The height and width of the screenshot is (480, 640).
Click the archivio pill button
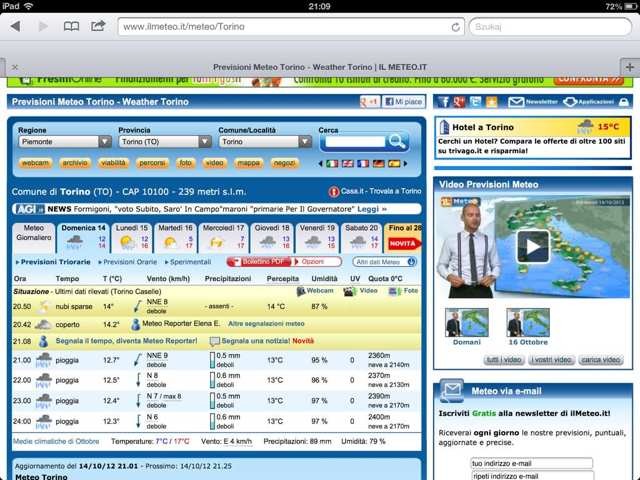[75, 163]
